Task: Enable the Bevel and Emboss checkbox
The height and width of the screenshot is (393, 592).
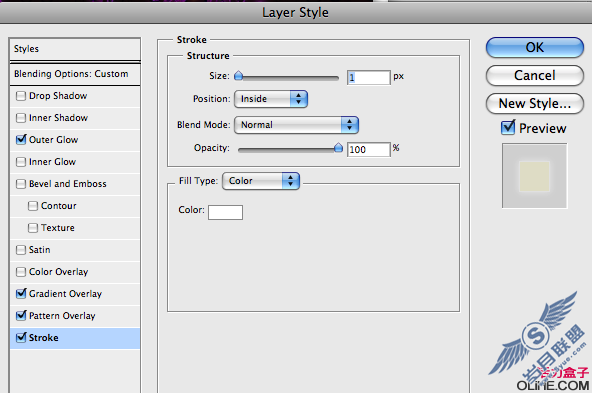Action: (21, 184)
